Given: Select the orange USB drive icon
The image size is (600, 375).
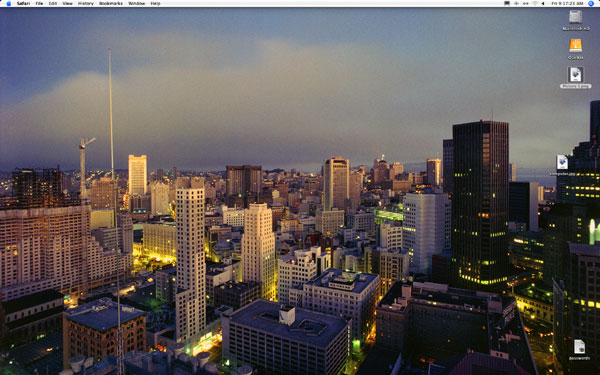Looking at the screenshot, I should point(576,46).
